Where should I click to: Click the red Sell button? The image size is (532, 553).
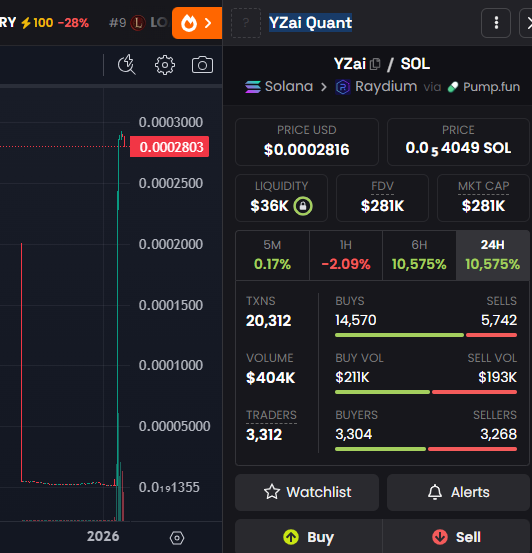457,537
